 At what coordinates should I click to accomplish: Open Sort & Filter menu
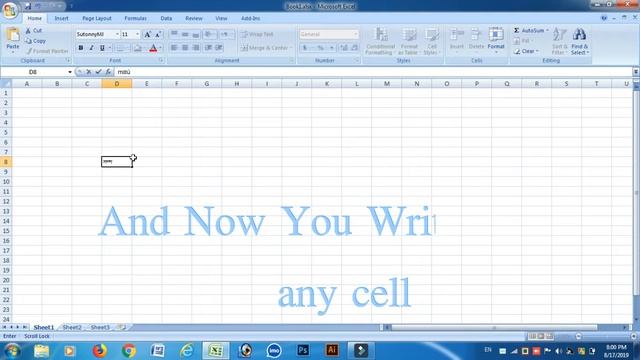(x=560, y=41)
